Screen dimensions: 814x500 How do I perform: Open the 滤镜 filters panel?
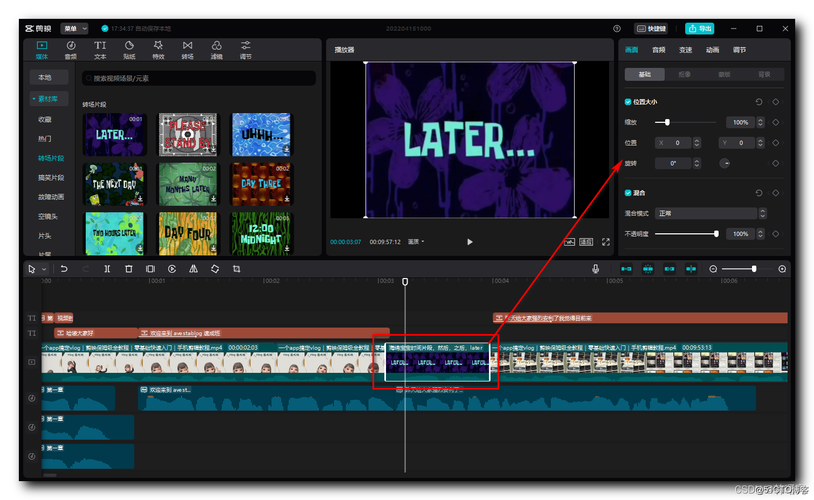click(x=216, y=50)
